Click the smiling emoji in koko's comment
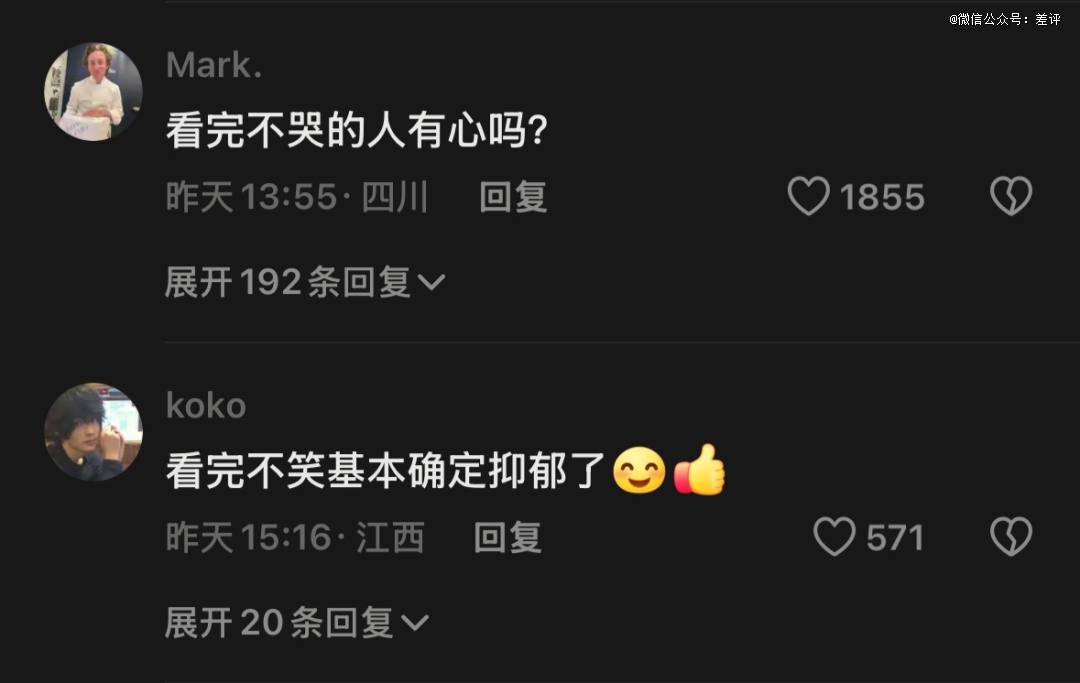 (639, 470)
